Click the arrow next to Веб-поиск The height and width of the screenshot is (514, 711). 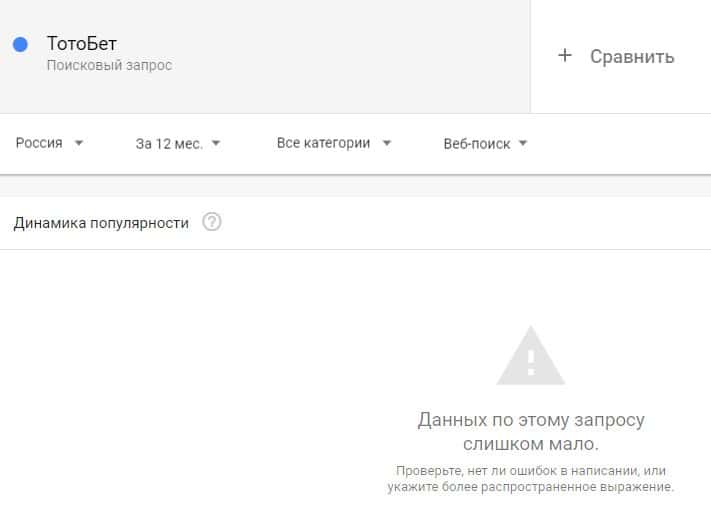coord(523,143)
